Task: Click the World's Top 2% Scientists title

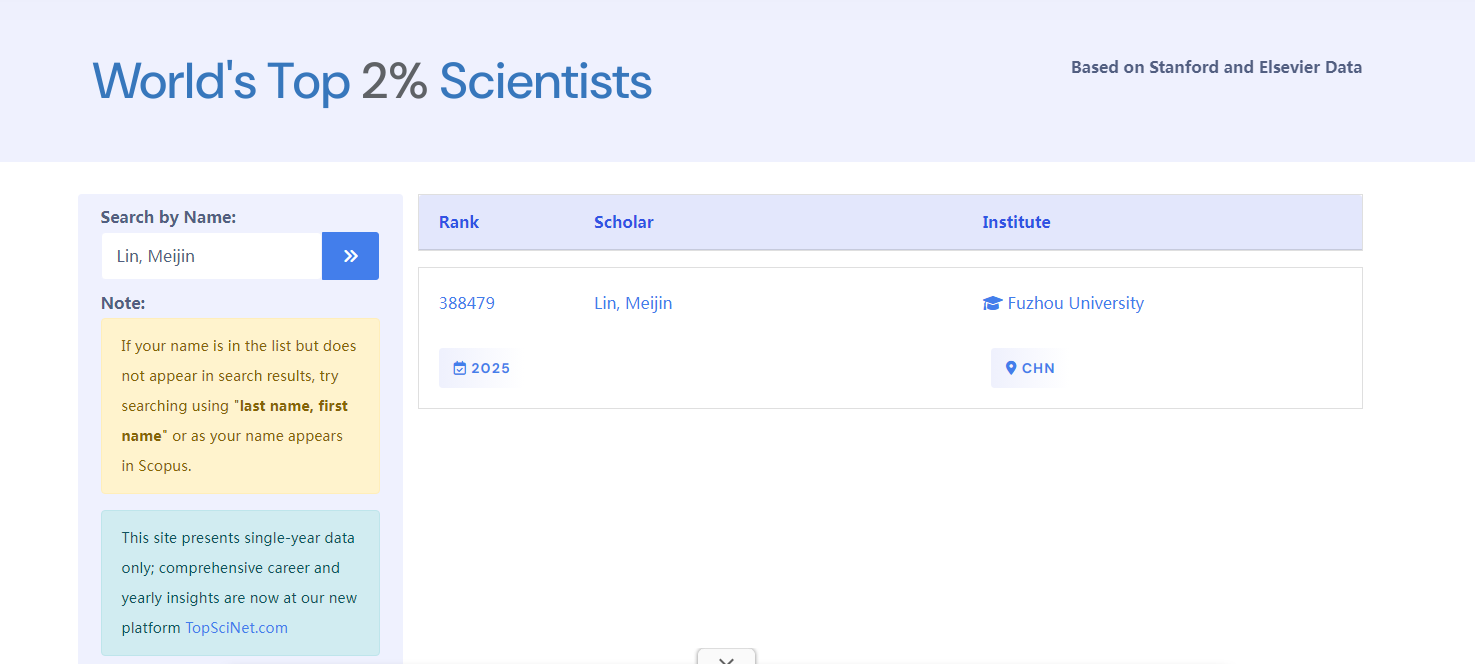Action: (372, 81)
